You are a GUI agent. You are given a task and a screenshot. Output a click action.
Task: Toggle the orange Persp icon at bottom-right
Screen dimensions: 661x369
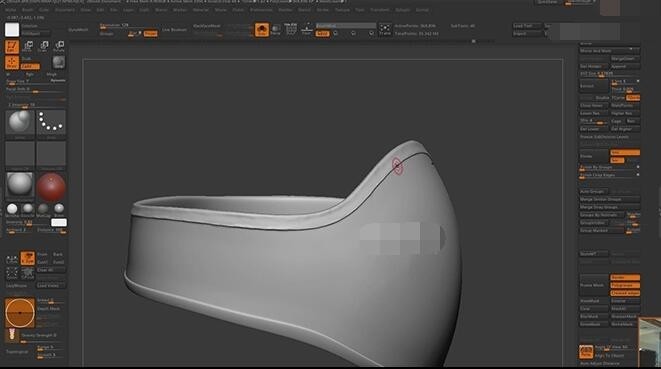[x=586, y=352]
